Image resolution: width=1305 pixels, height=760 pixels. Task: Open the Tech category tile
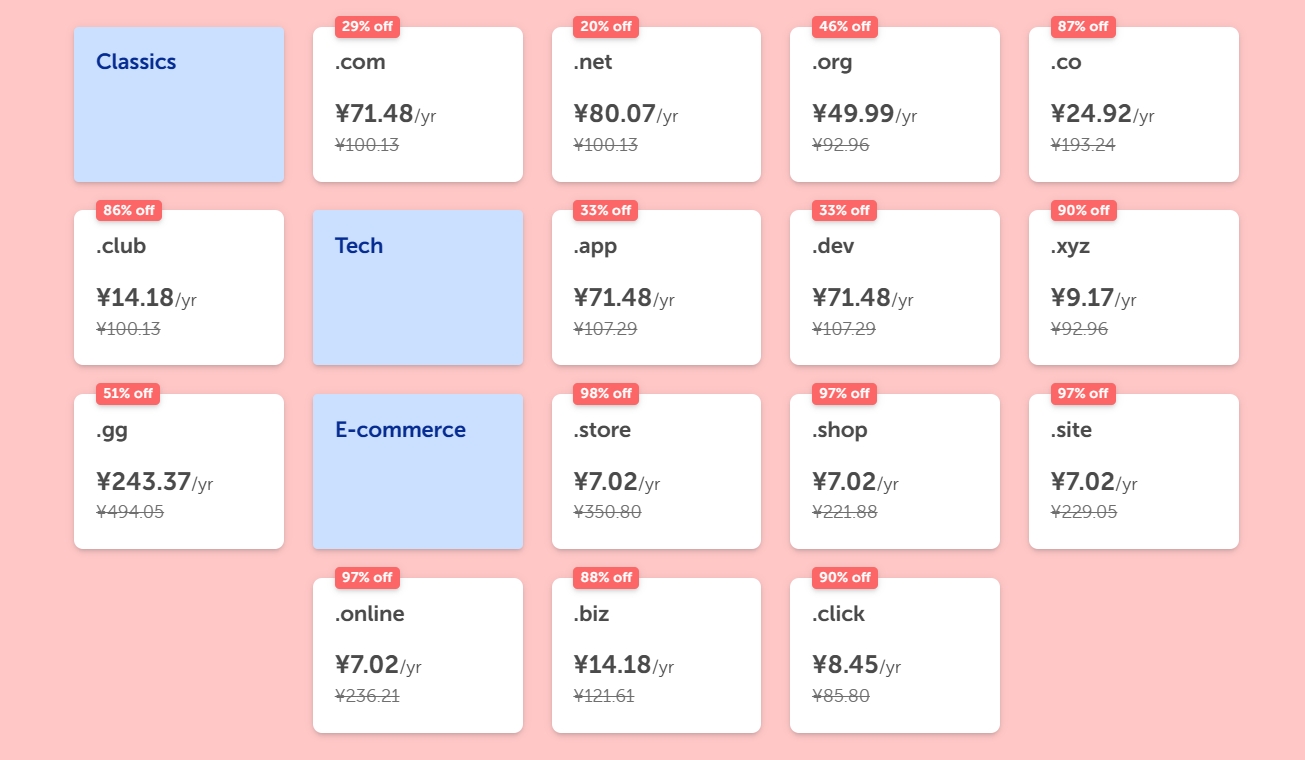(x=417, y=288)
